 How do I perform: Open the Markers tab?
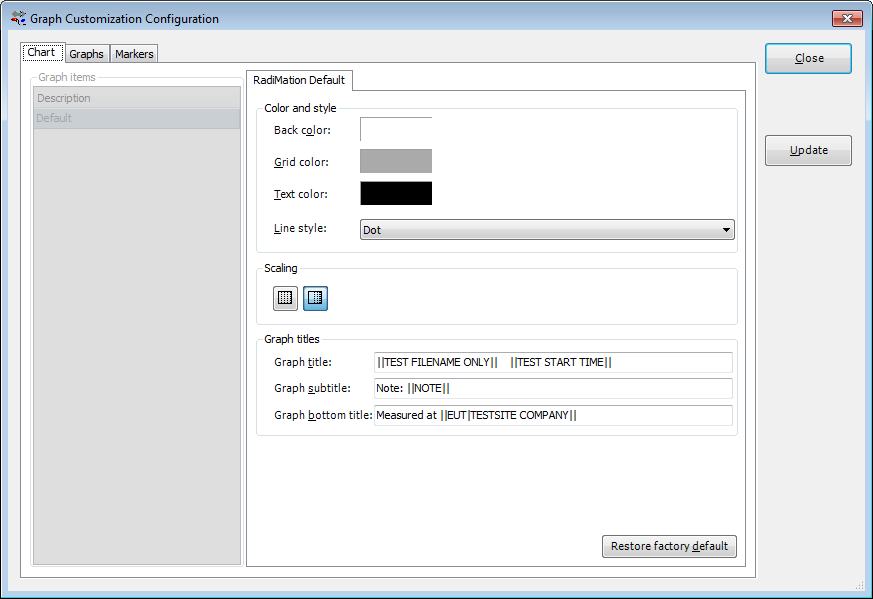click(x=134, y=54)
